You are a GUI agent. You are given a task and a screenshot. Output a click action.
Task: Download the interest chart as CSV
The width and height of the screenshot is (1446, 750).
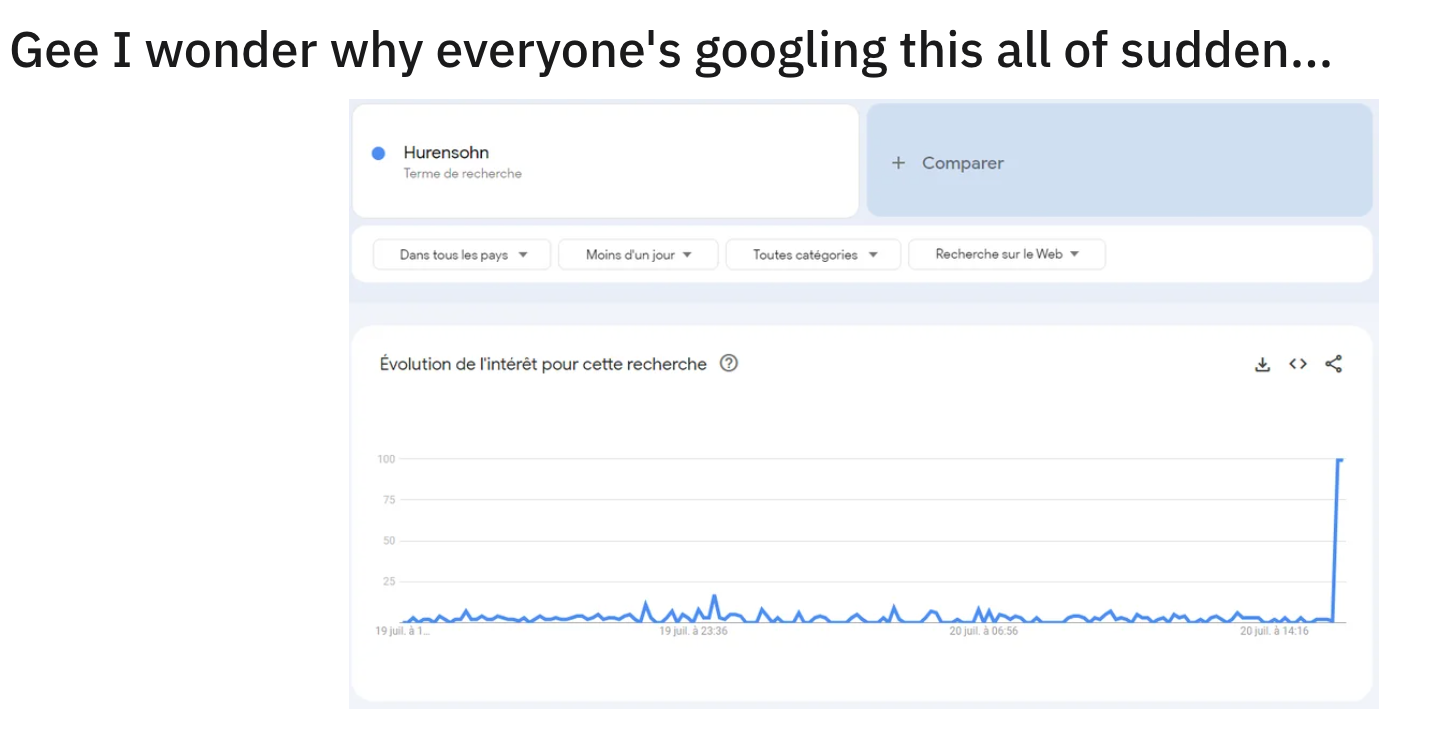point(1262,365)
